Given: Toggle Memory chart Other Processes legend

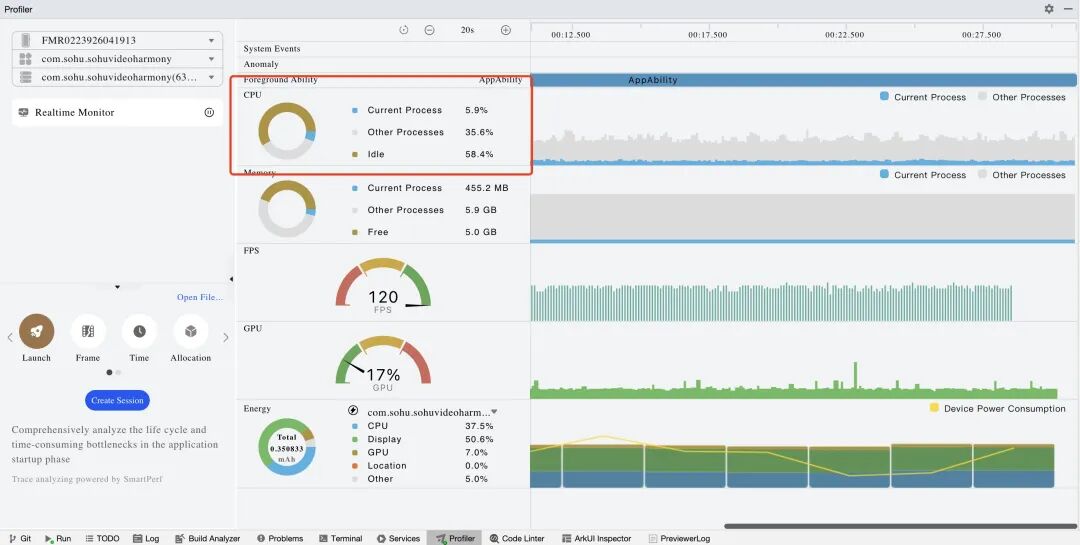Looking at the screenshot, I should (1021, 175).
